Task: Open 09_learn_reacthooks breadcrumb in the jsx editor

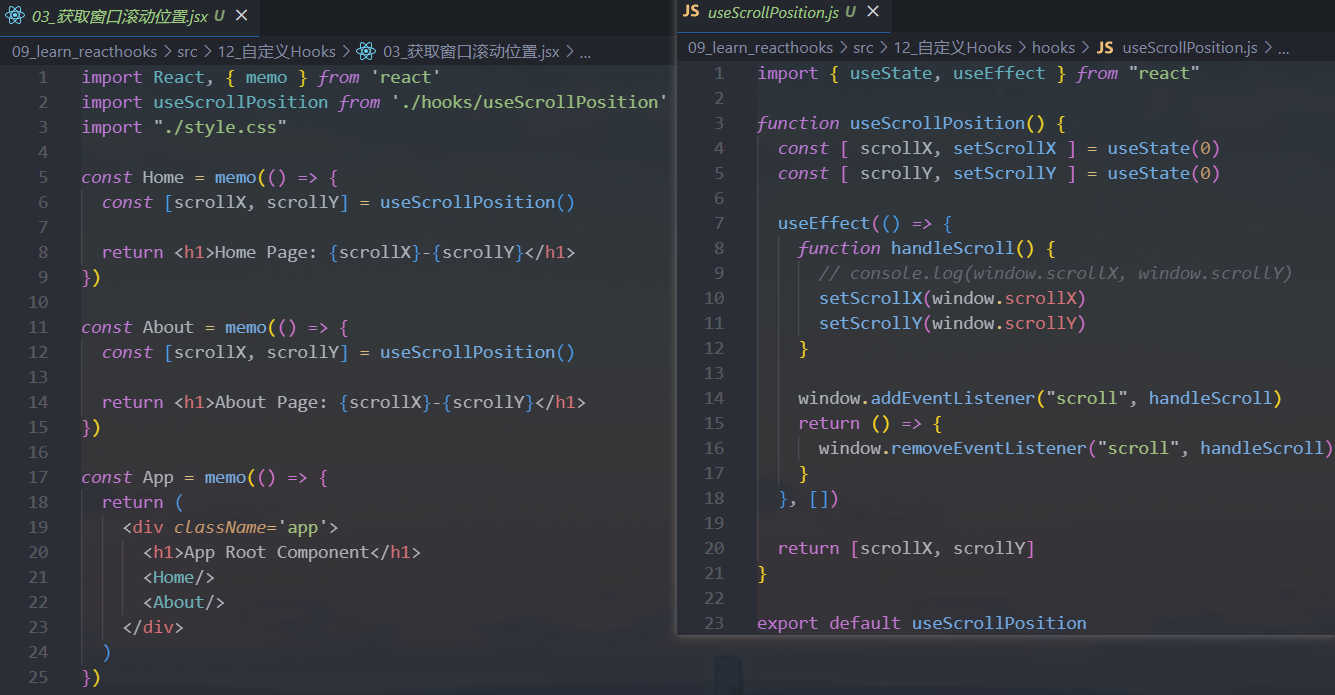Action: click(84, 51)
